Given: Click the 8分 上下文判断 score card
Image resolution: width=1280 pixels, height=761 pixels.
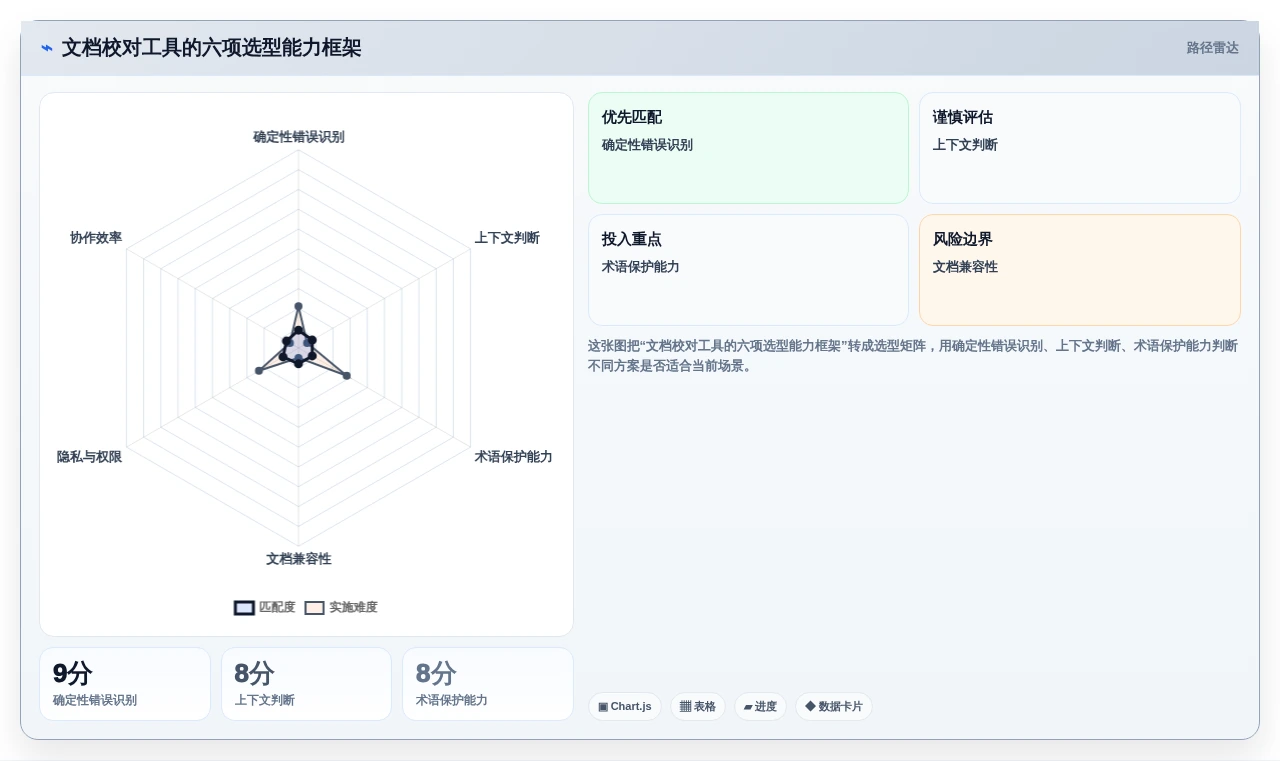Looking at the screenshot, I should 306,684.
